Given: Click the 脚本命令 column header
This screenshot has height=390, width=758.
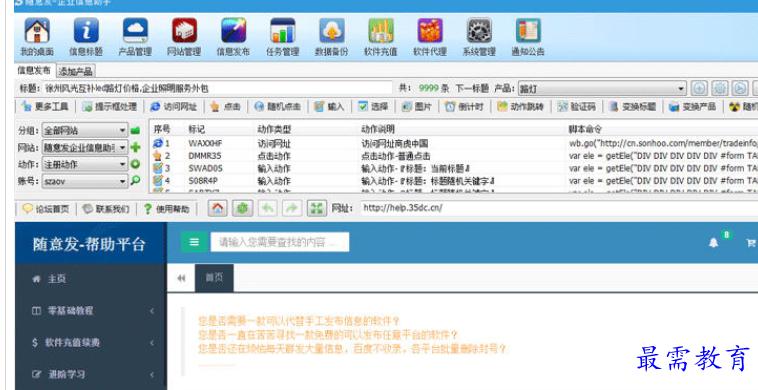Looking at the screenshot, I should 585,130.
